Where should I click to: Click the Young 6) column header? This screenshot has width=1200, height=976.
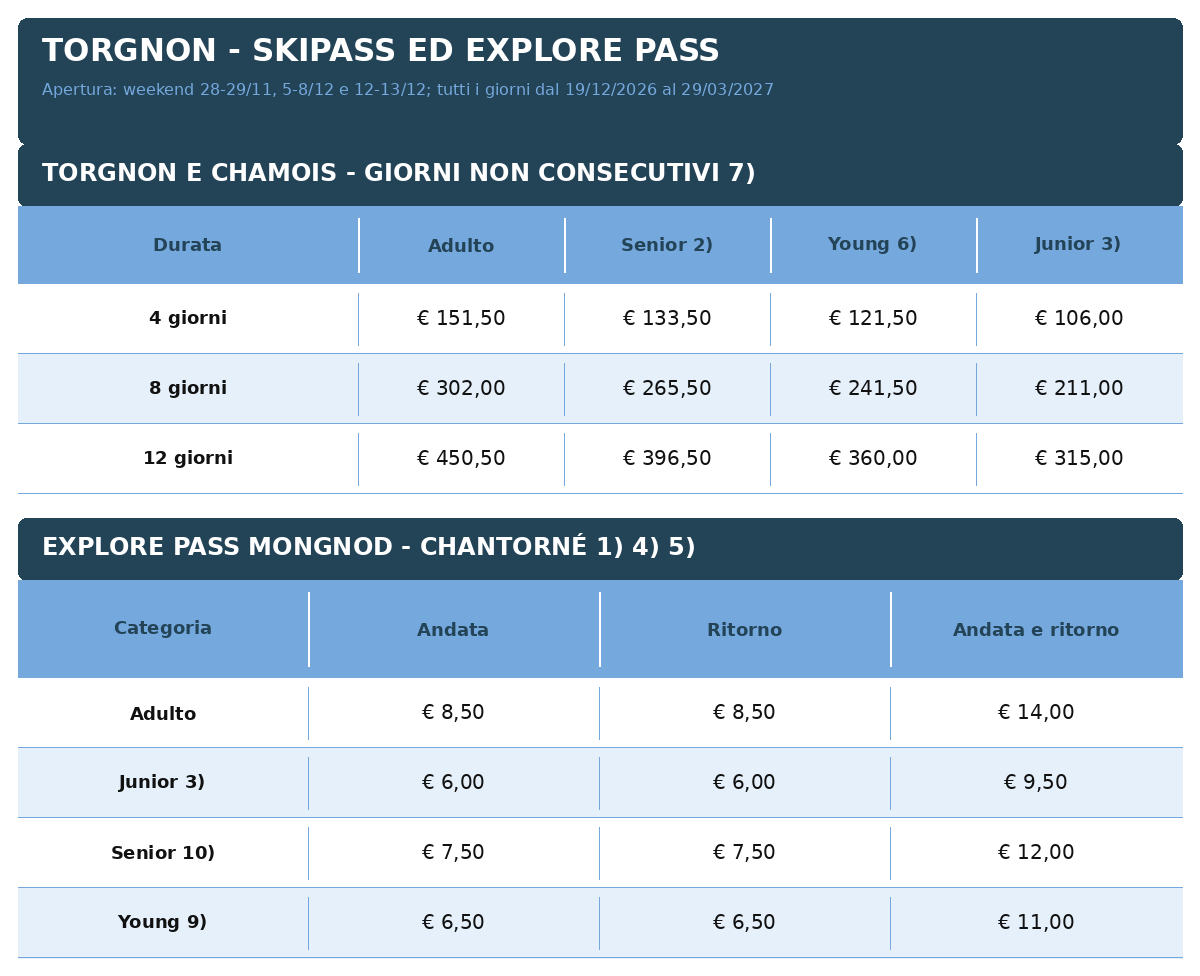(873, 244)
